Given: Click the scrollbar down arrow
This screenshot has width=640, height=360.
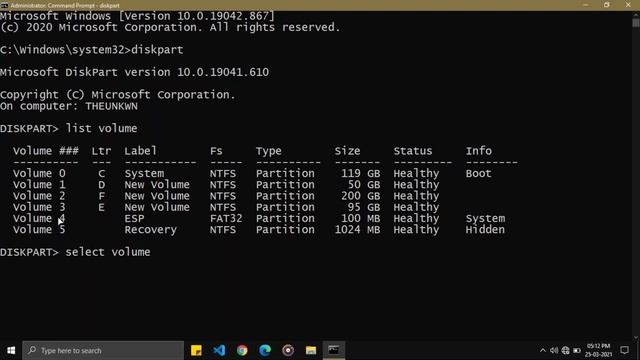Looking at the screenshot, I should [x=636, y=337].
